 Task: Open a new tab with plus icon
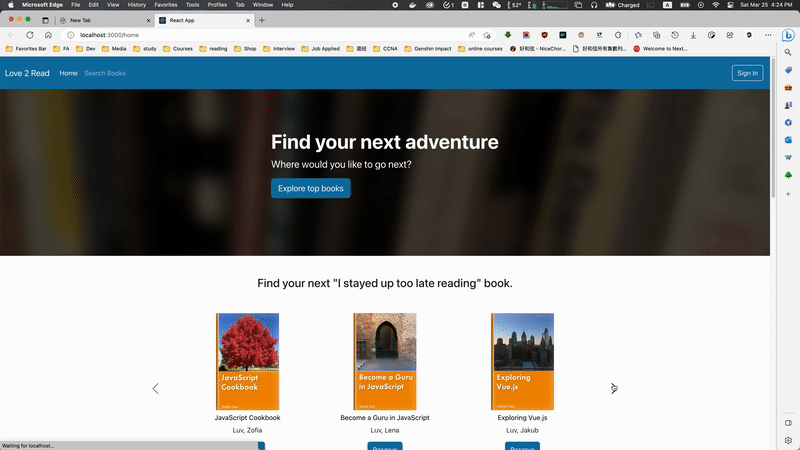click(262, 20)
